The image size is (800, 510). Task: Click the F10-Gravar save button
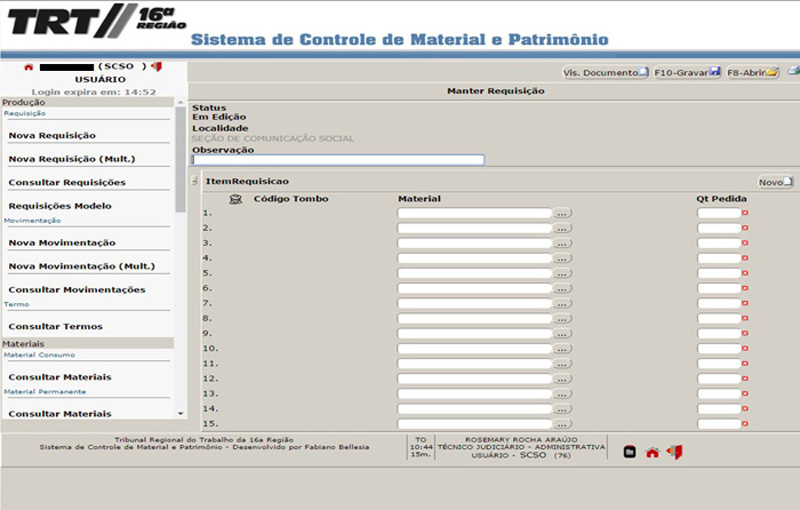click(x=687, y=72)
